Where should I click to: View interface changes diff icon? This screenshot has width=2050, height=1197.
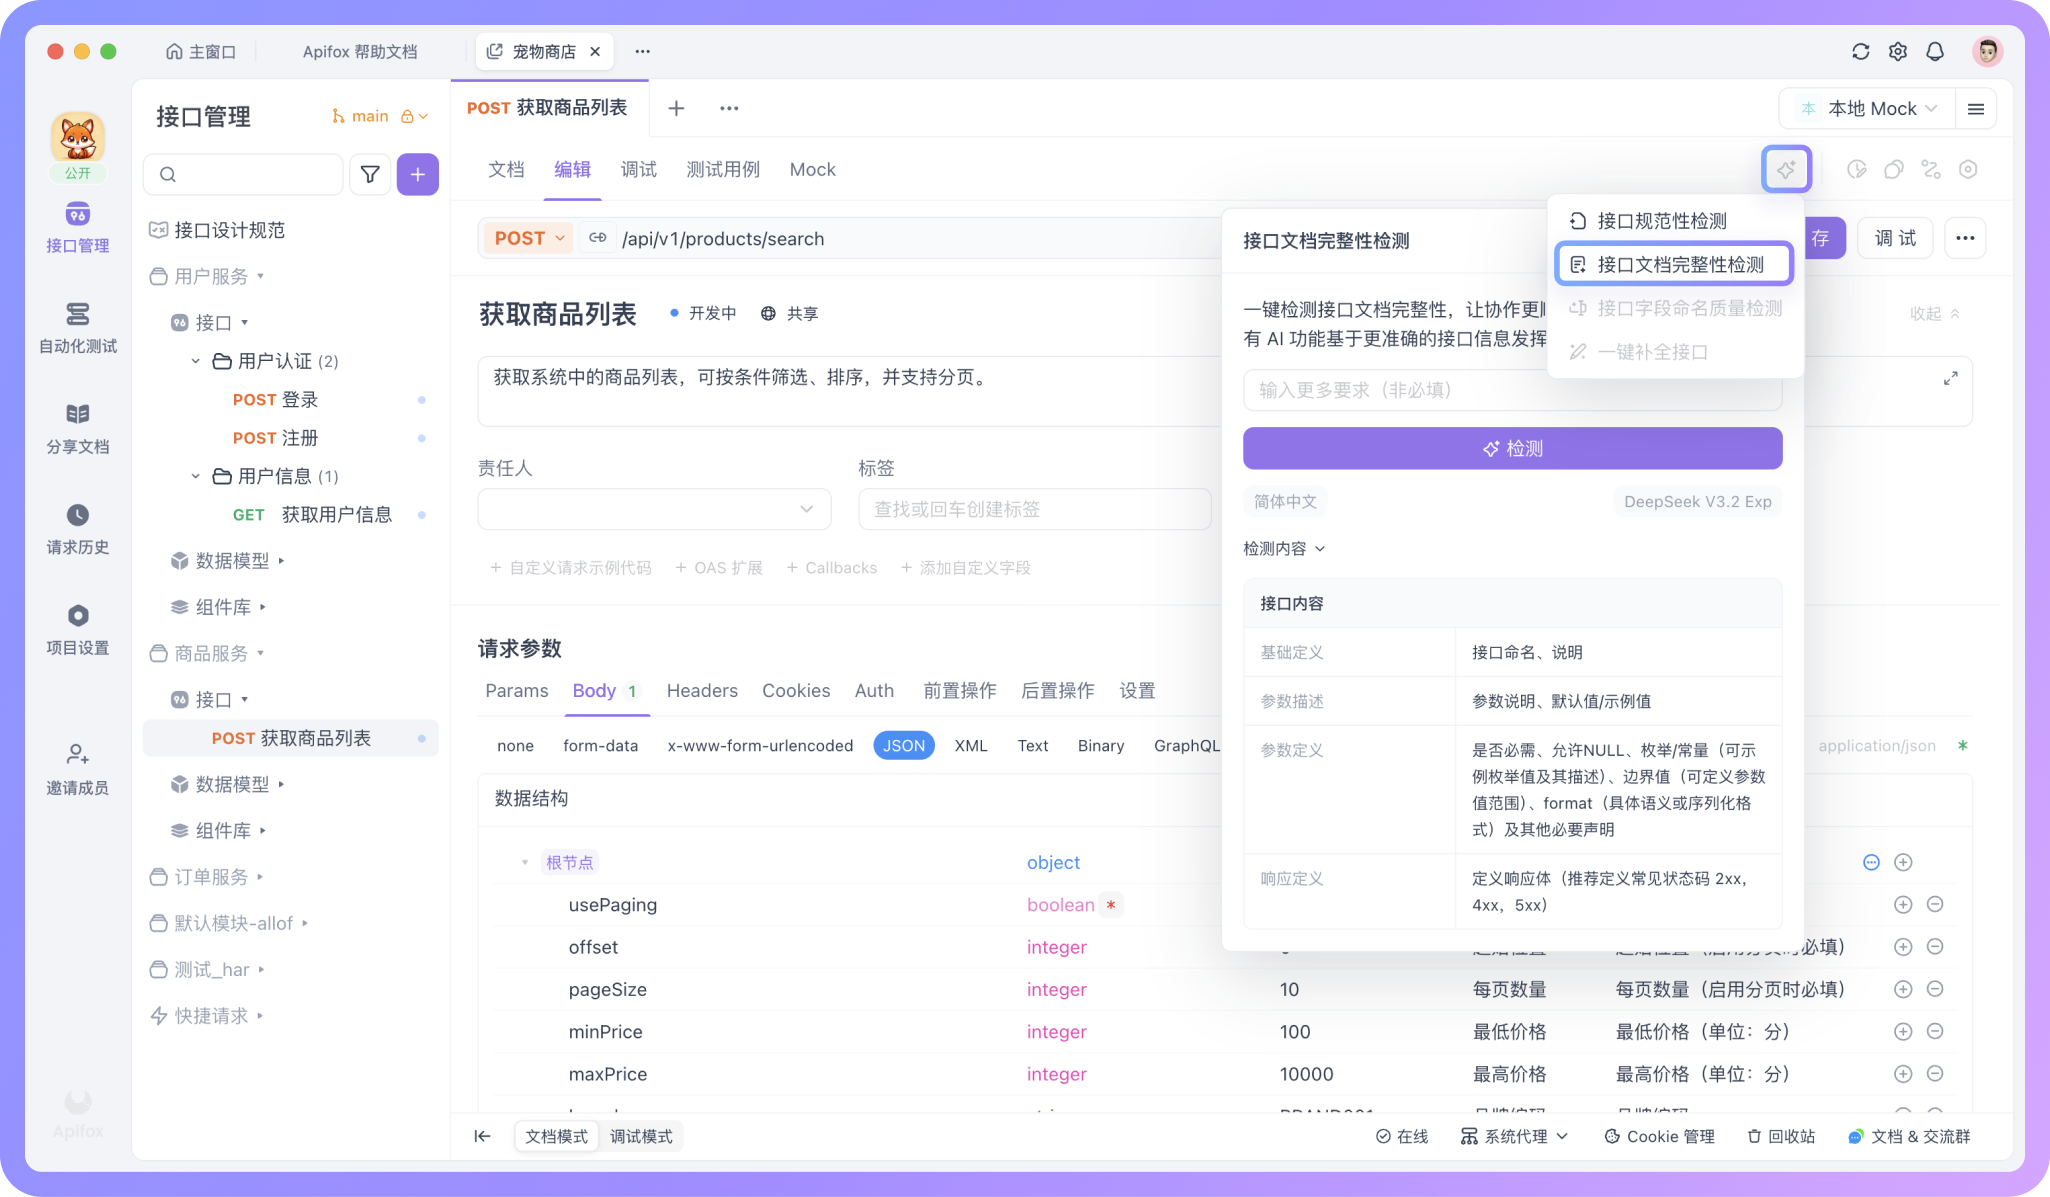pyautogui.click(x=1931, y=169)
